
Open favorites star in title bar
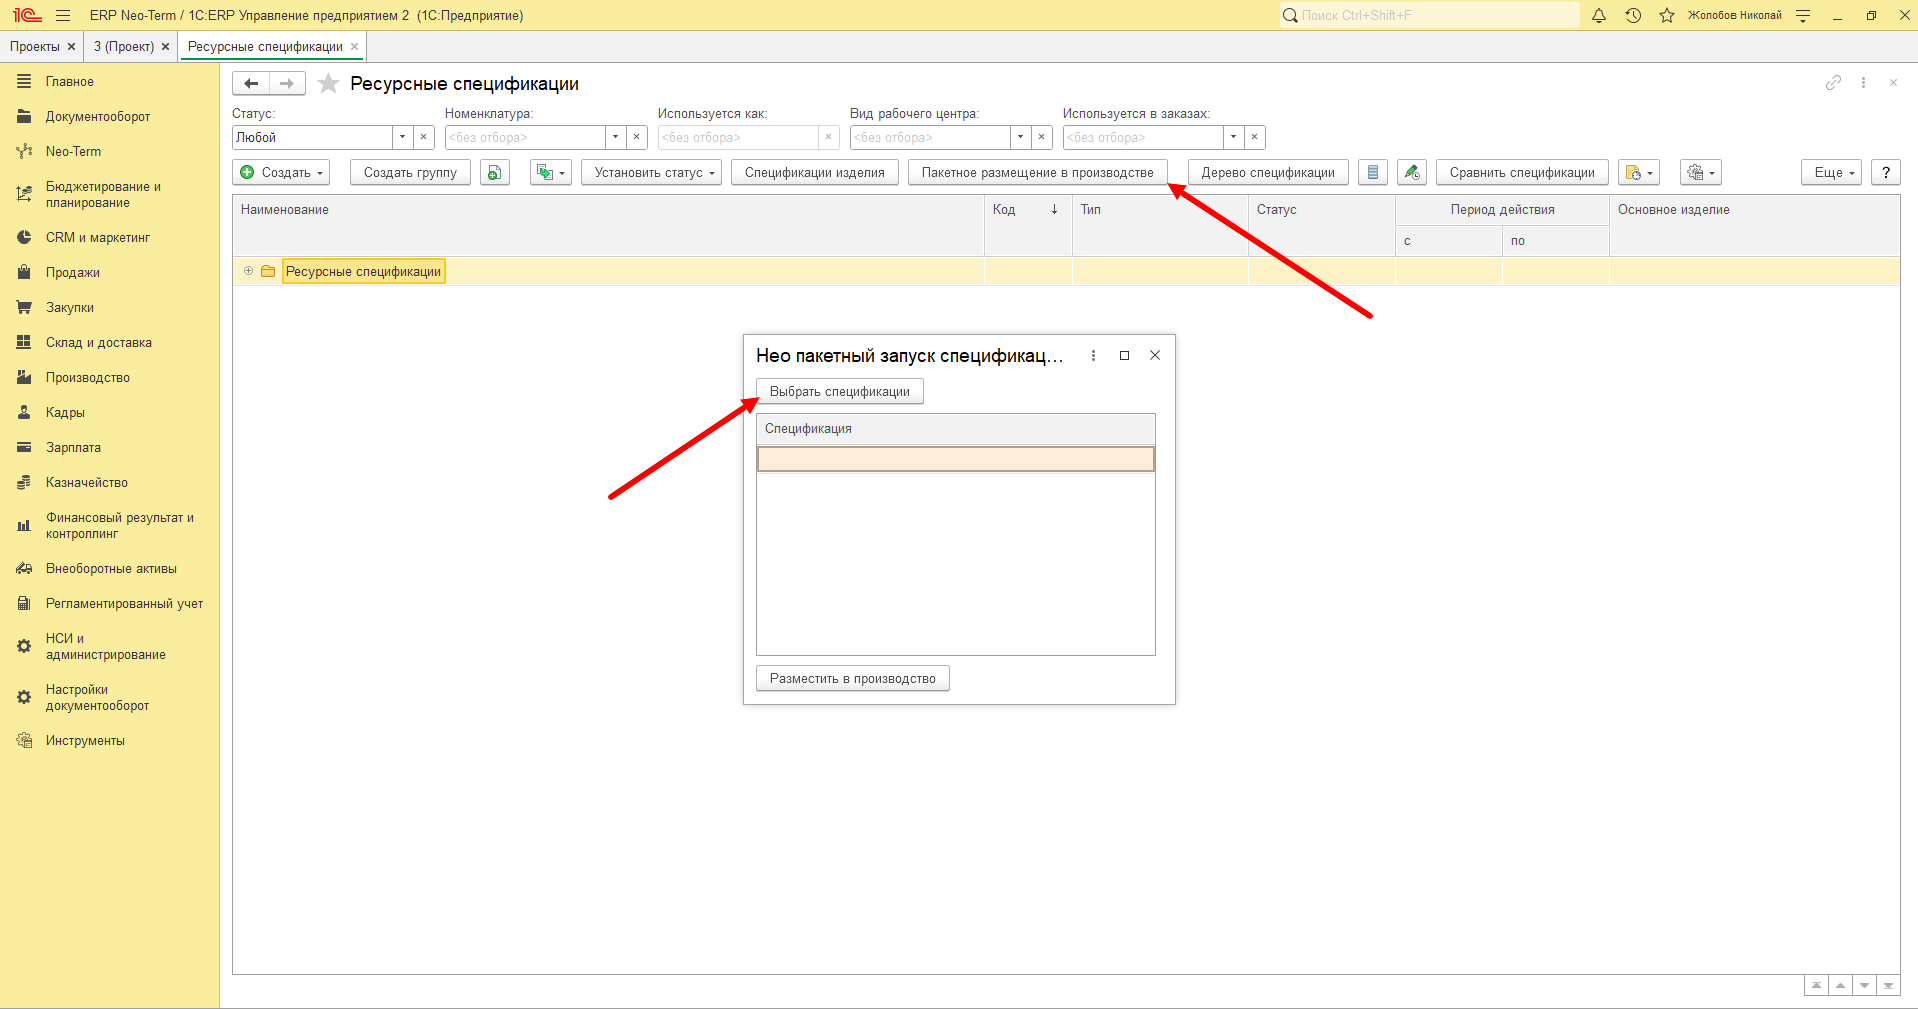tap(1667, 15)
